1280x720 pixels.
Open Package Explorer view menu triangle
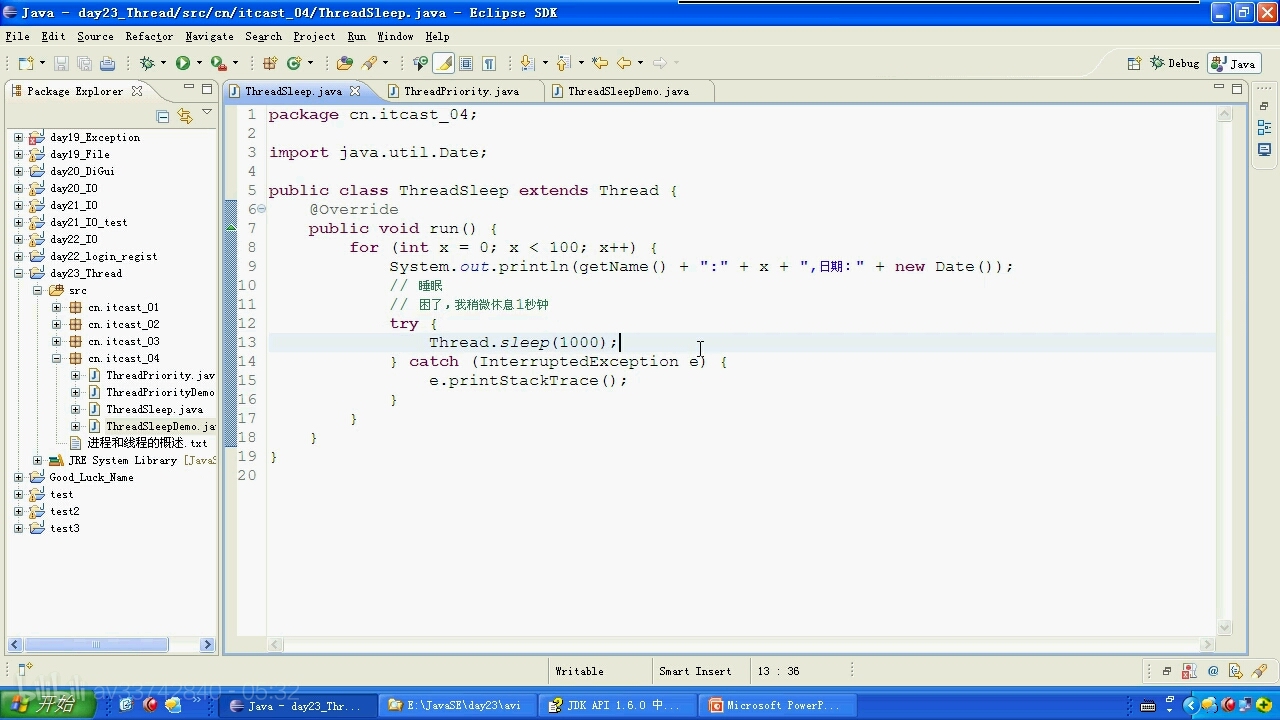click(207, 113)
